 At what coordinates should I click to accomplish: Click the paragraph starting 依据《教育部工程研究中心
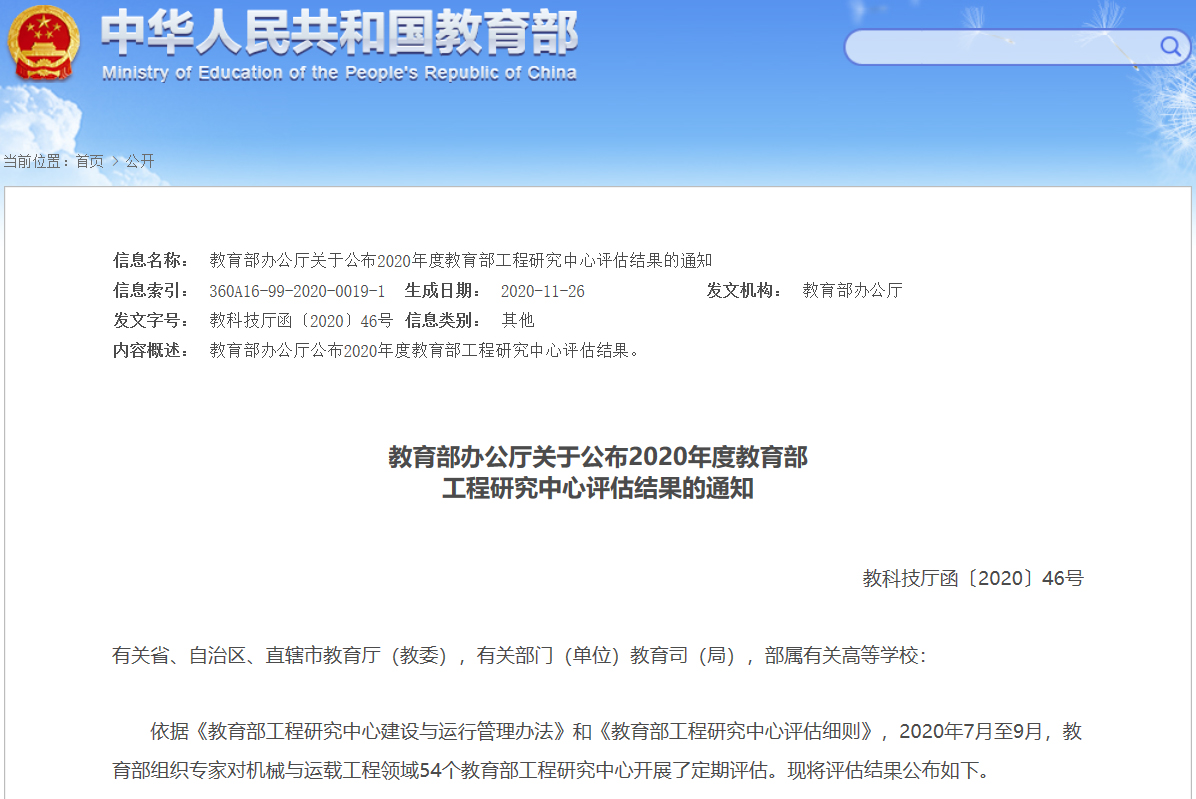click(x=597, y=751)
